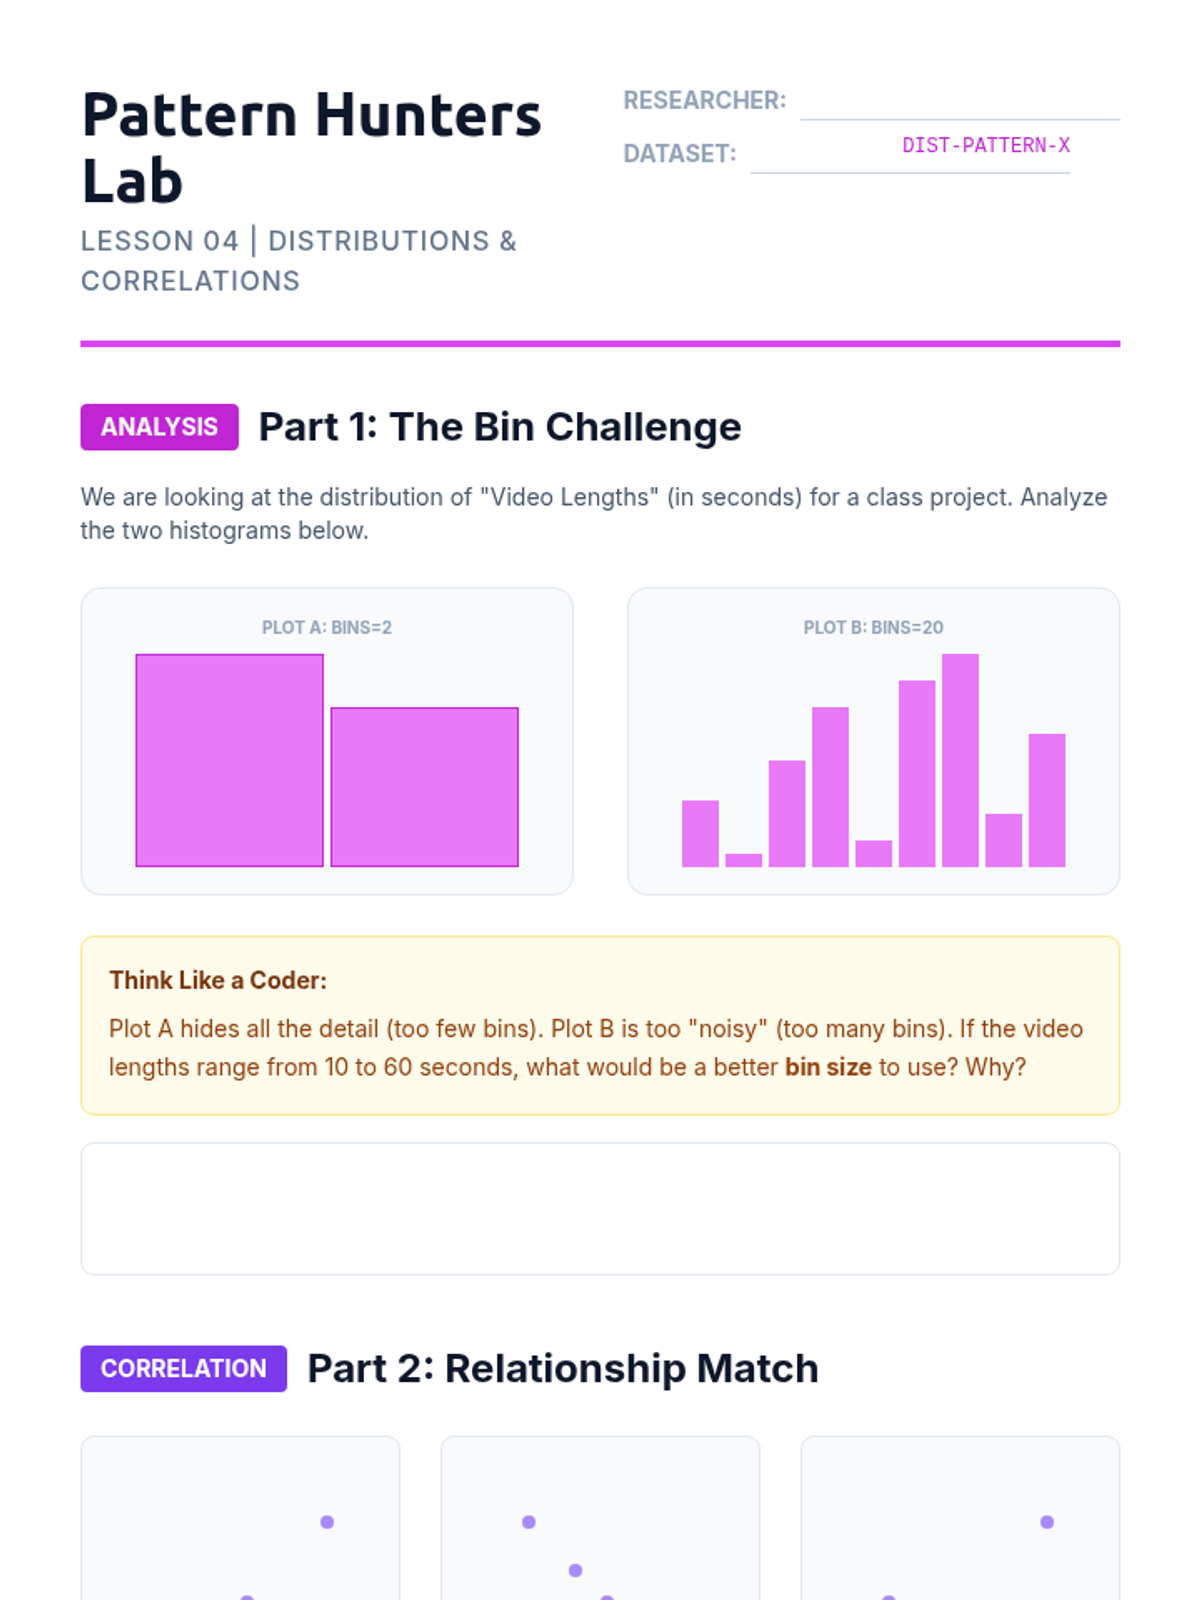
Task: Click the tallest bar in Plot B
Action: coord(960,760)
